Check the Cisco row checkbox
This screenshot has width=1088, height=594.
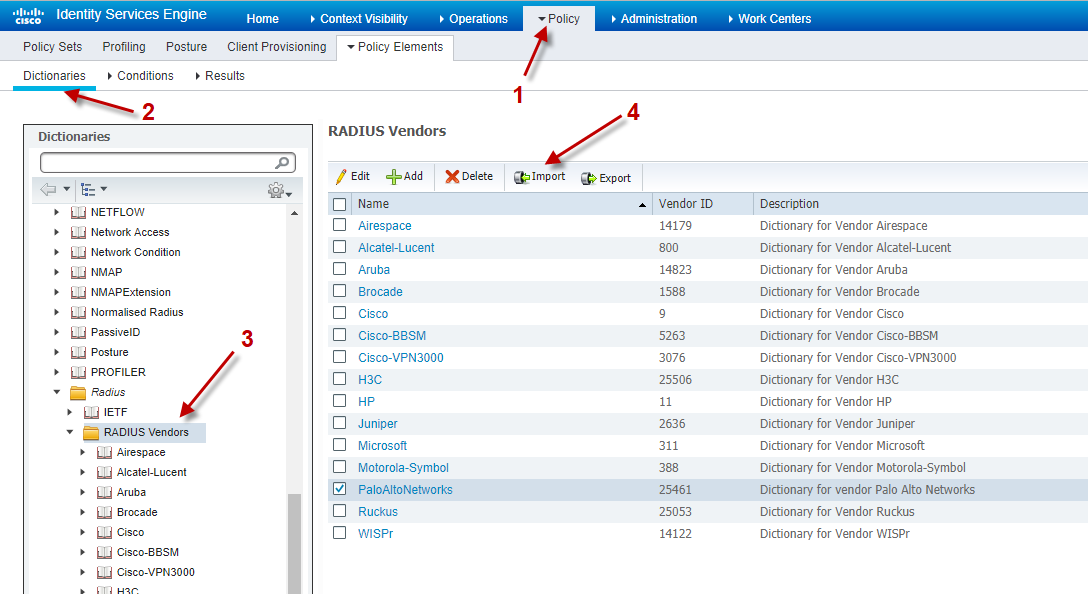(339, 313)
